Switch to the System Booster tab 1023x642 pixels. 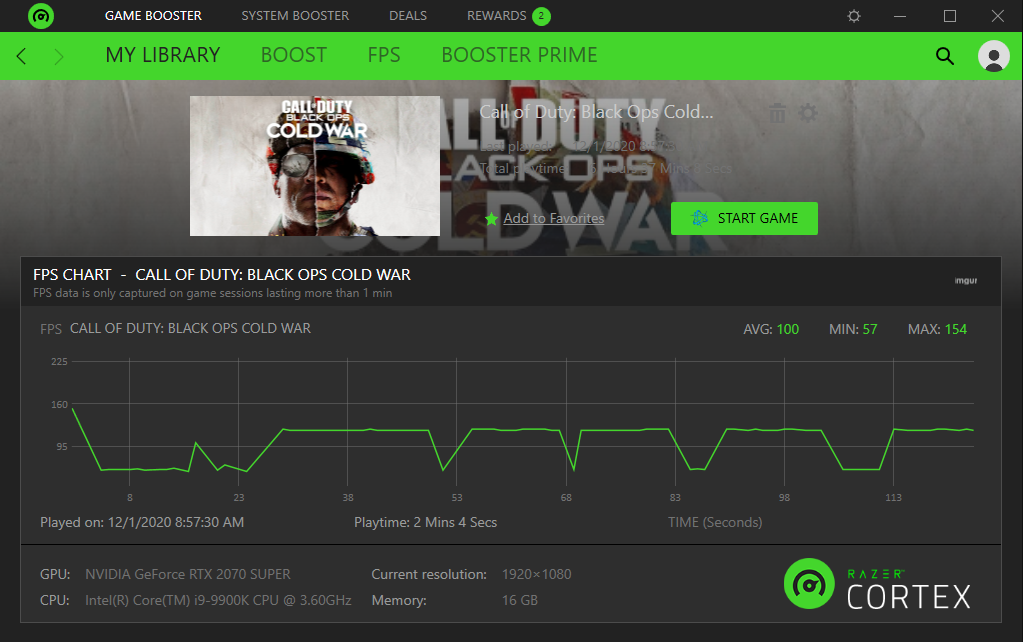pyautogui.click(x=295, y=16)
